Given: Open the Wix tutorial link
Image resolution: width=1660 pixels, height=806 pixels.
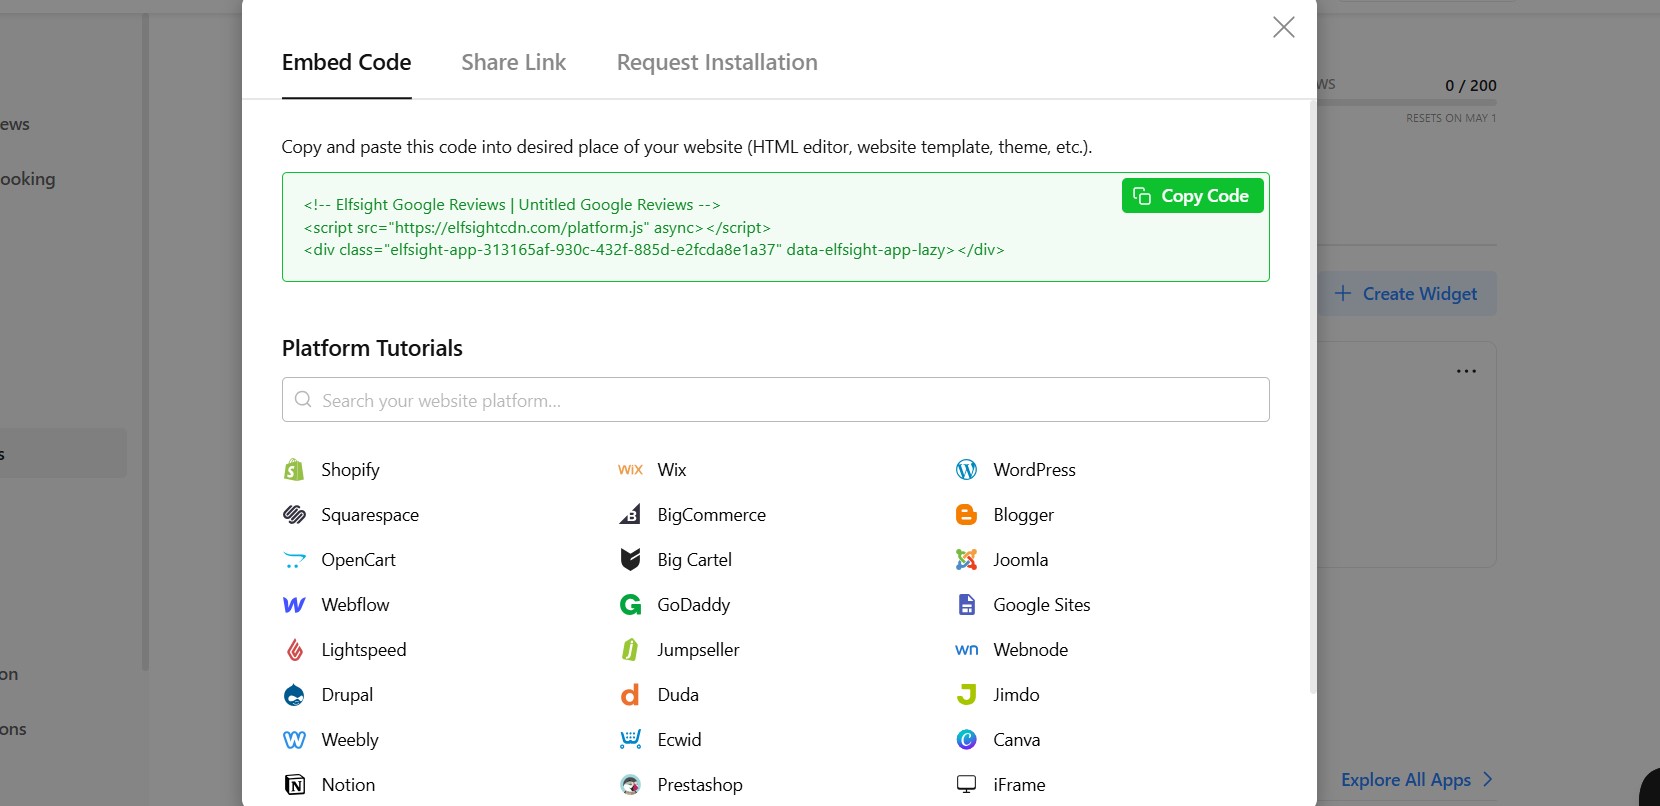Looking at the screenshot, I should pyautogui.click(x=672, y=470).
